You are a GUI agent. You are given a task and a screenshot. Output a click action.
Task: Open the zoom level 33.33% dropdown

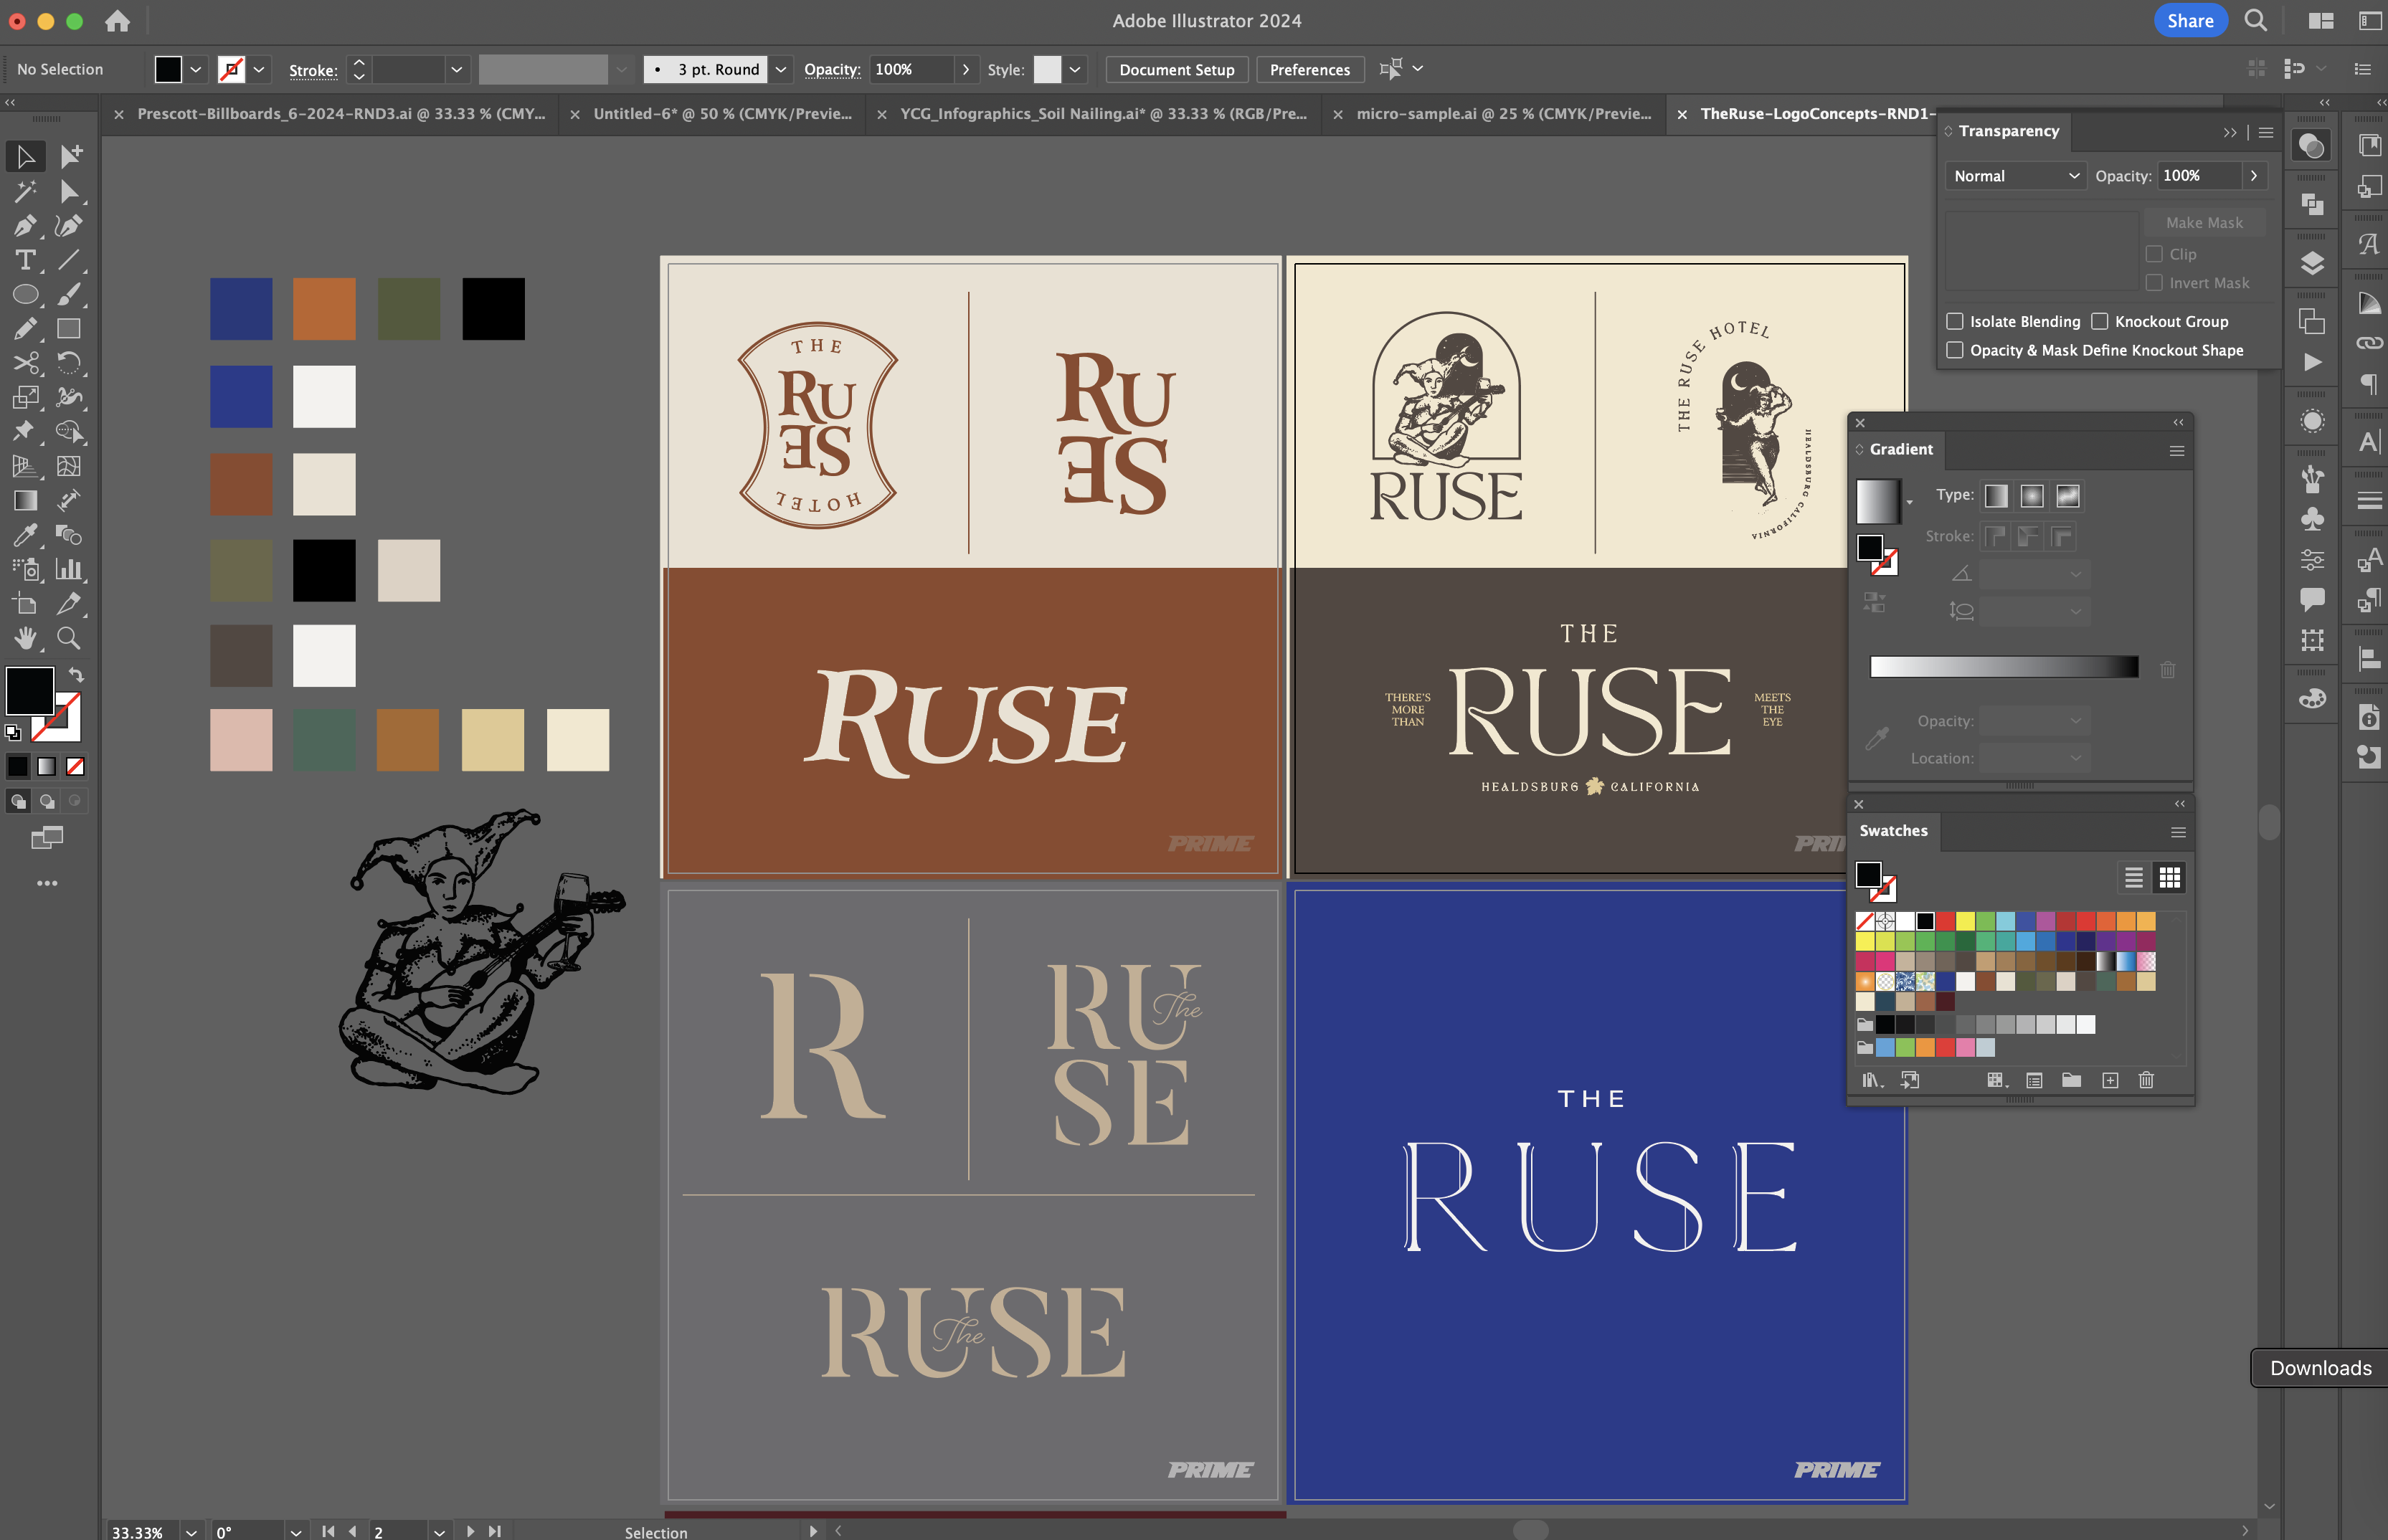[191, 1531]
